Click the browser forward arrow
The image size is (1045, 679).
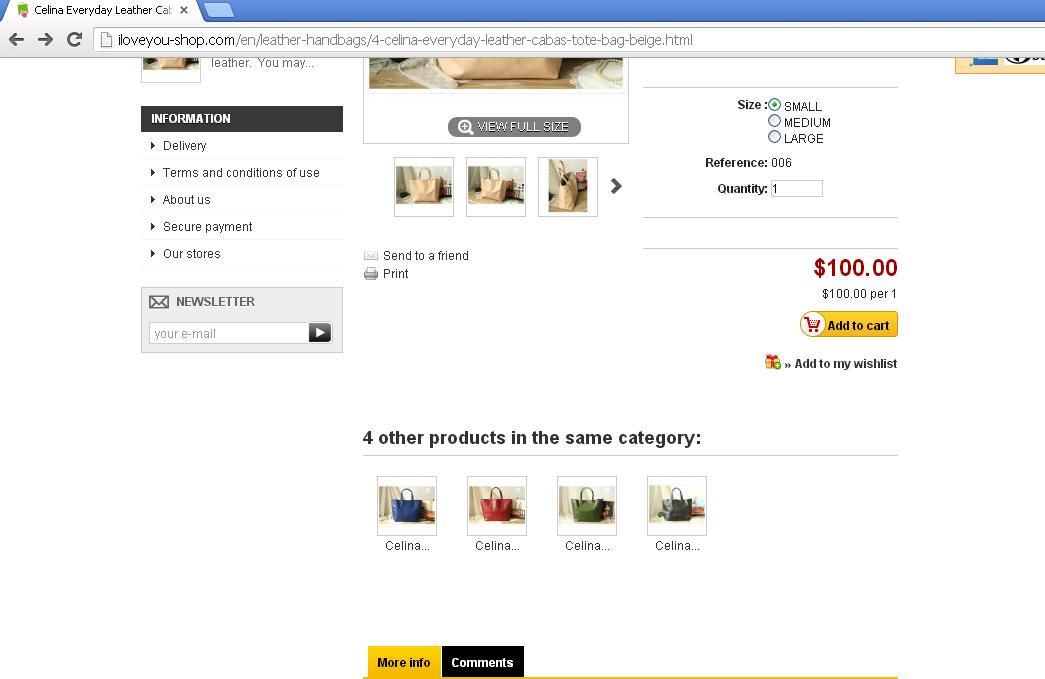pyautogui.click(x=45, y=40)
